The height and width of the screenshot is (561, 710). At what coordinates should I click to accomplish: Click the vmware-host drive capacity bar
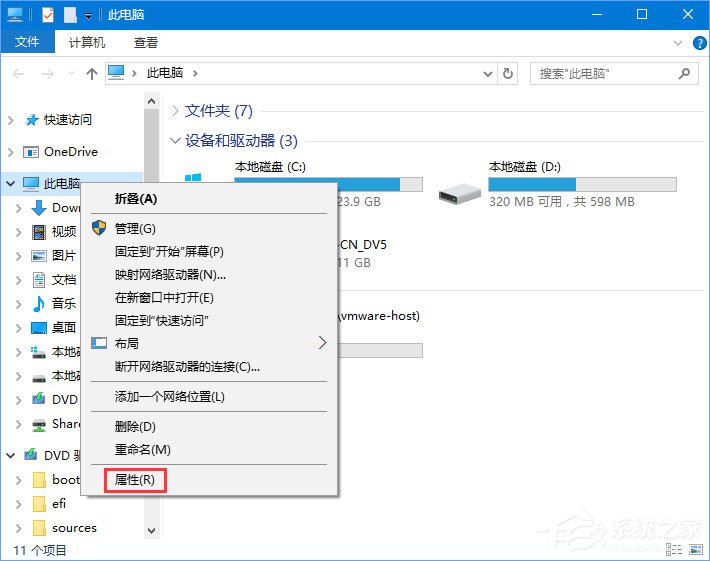(379, 350)
